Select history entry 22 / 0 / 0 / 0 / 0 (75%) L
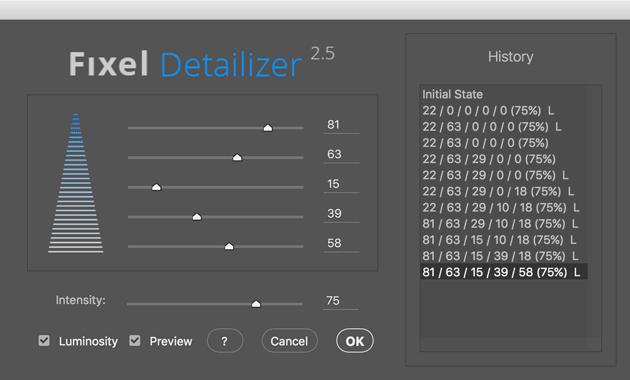 (x=504, y=110)
